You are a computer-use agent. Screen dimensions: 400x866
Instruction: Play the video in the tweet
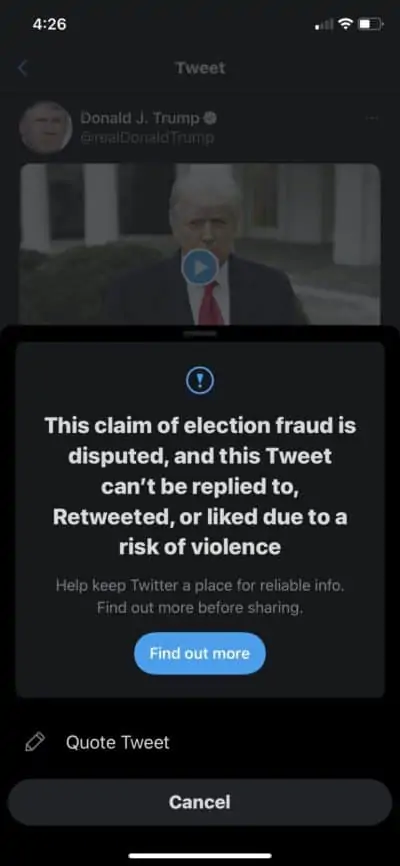(x=200, y=267)
